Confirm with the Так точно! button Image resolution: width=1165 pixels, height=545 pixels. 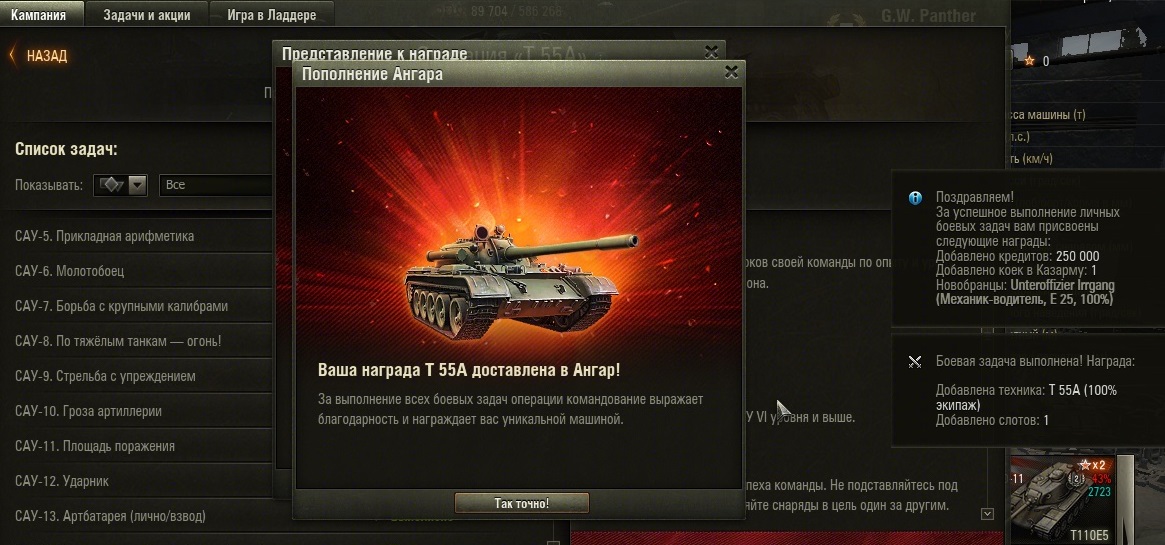522,503
